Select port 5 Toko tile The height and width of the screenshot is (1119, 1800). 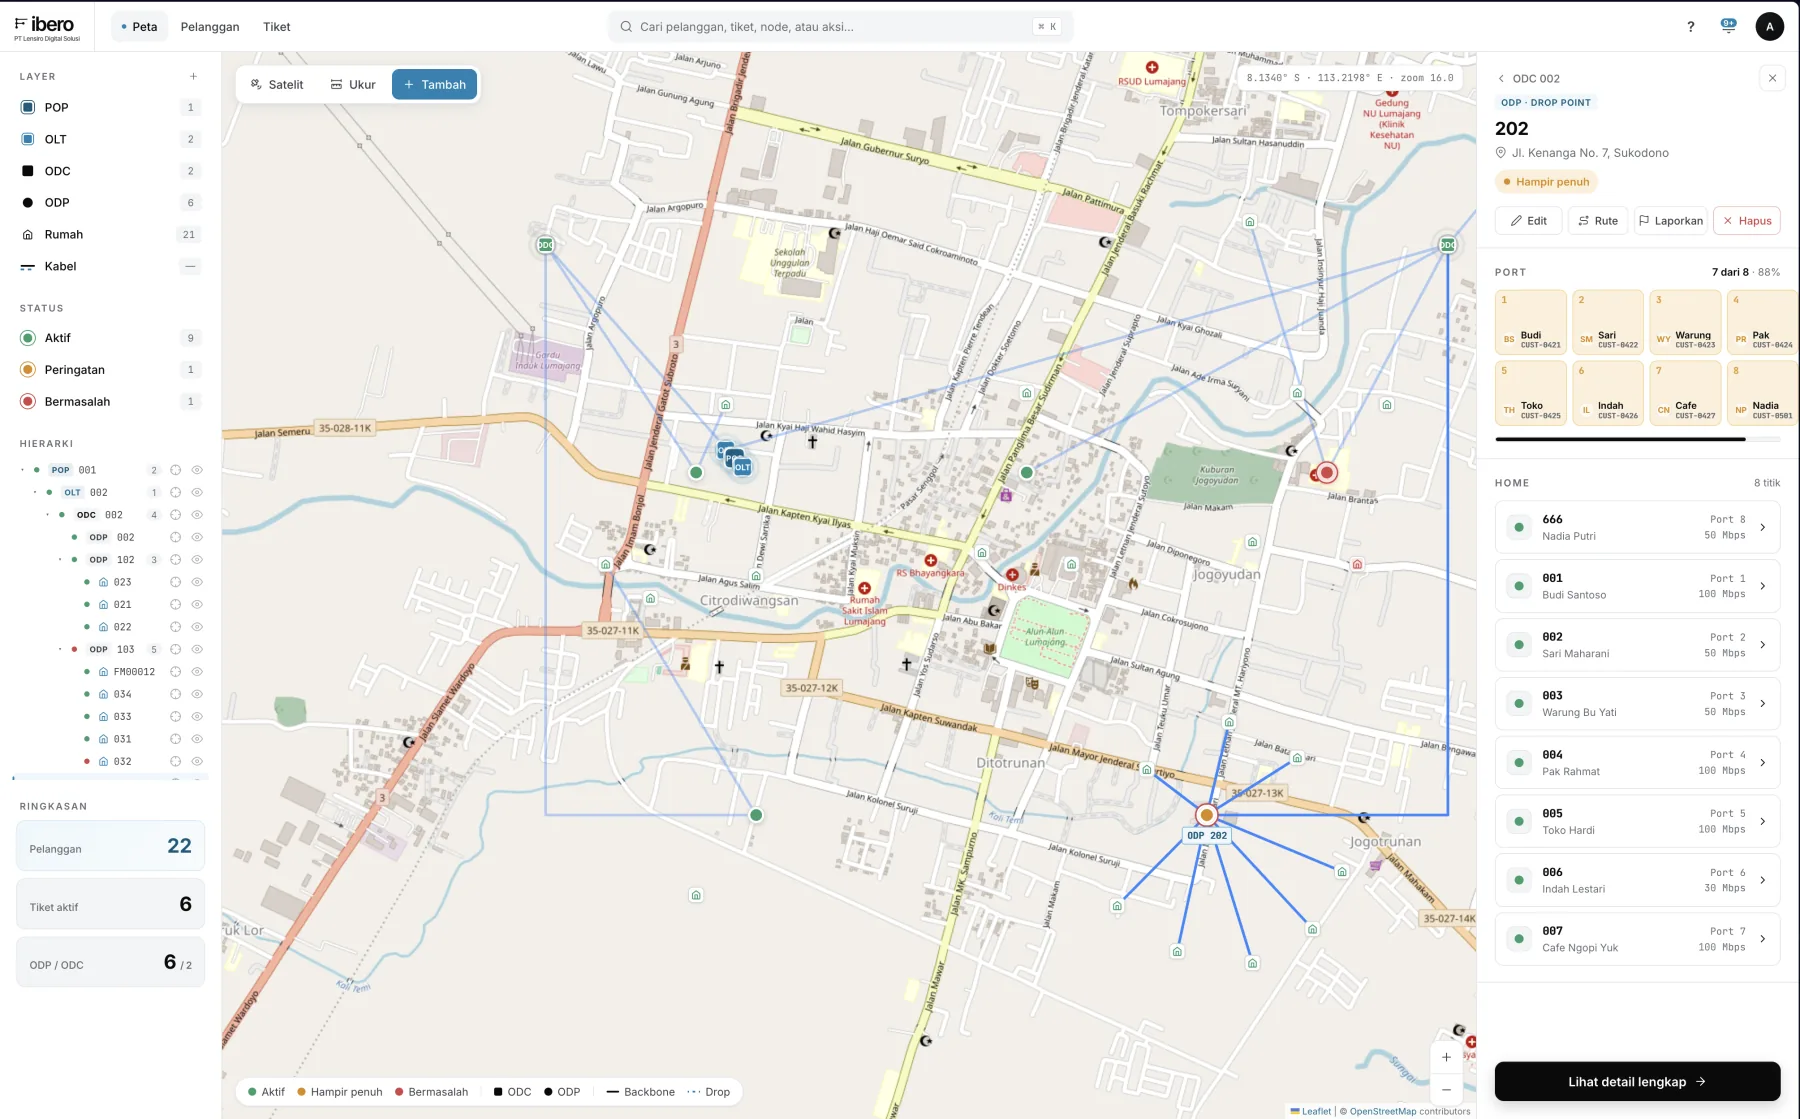click(x=1531, y=393)
